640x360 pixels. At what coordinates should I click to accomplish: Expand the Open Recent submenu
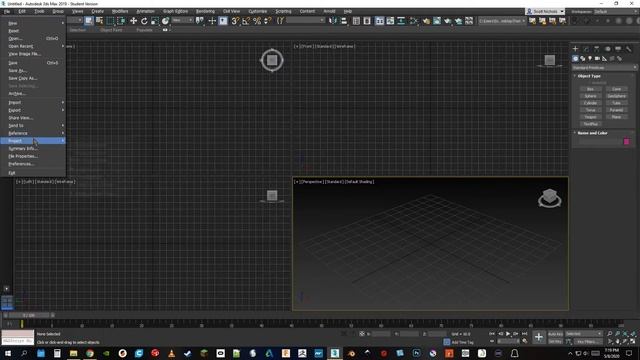[33, 46]
